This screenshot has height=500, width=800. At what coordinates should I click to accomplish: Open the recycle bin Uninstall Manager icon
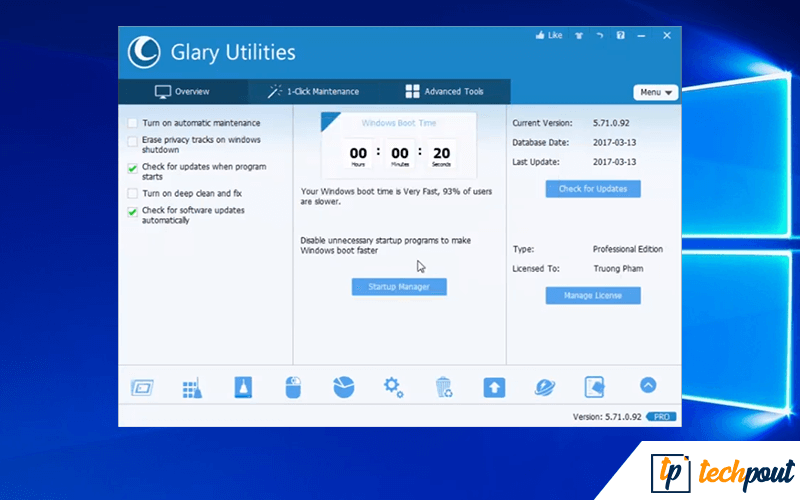444,387
